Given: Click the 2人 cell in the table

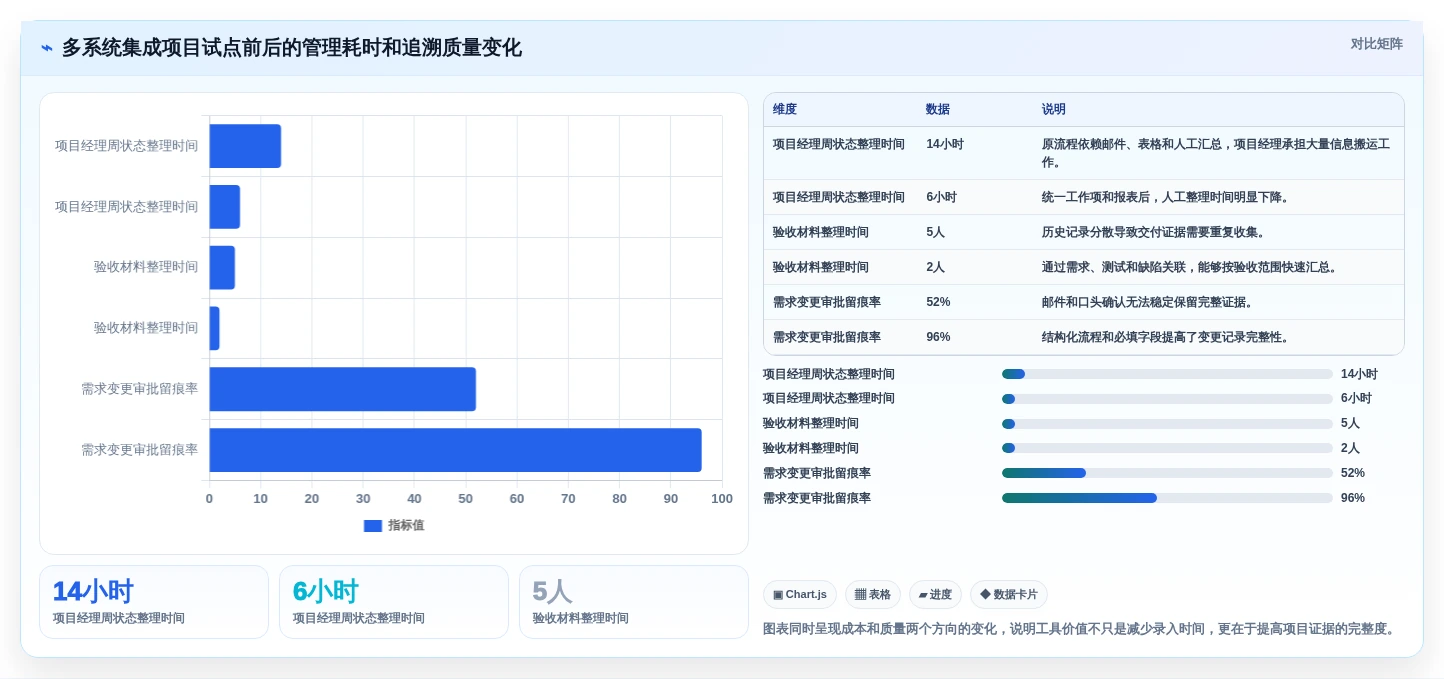Looking at the screenshot, I should click(935, 267).
